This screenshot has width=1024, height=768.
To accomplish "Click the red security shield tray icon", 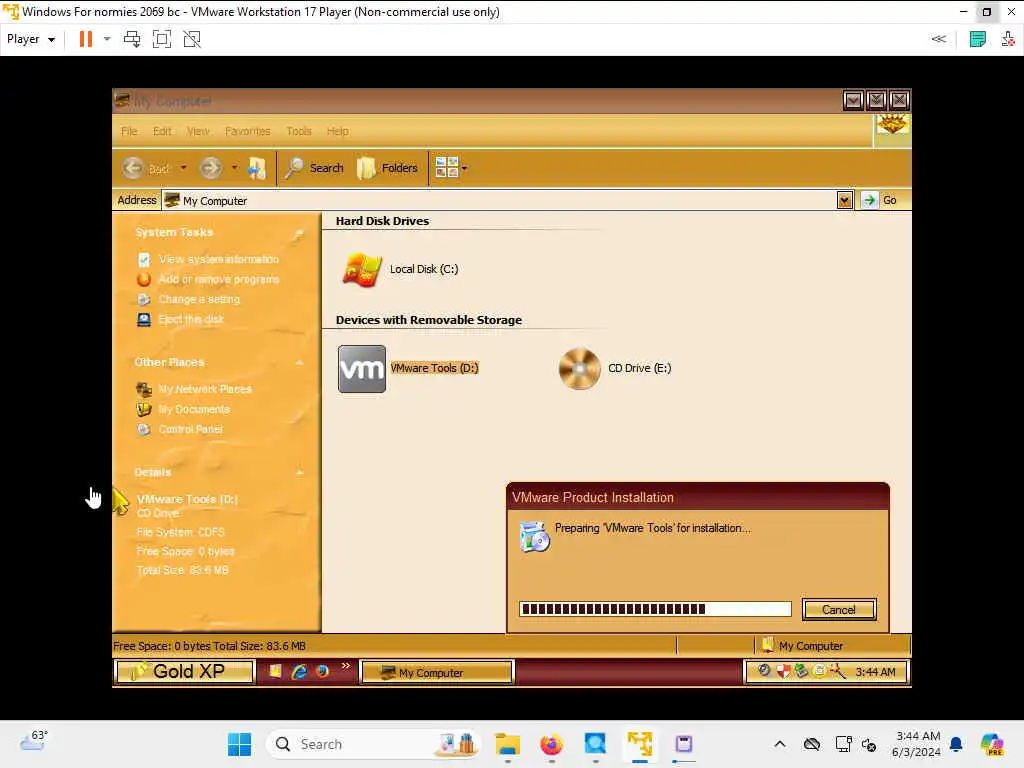I will (783, 671).
